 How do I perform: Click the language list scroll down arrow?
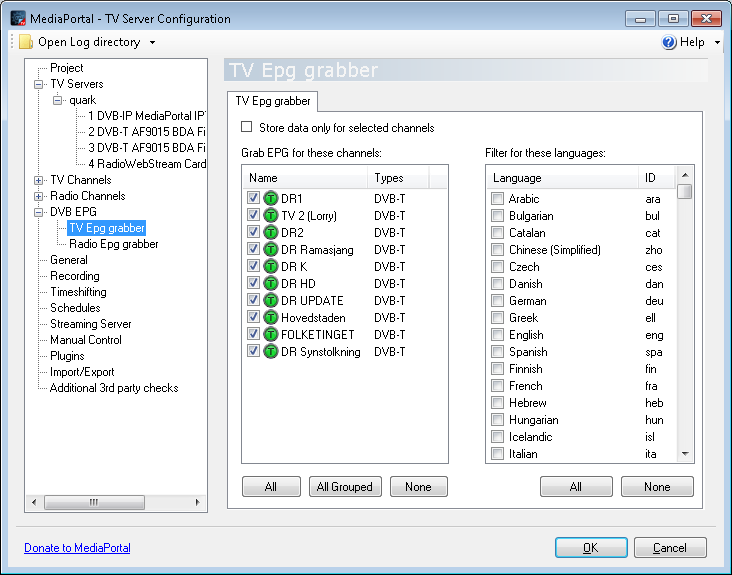685,454
